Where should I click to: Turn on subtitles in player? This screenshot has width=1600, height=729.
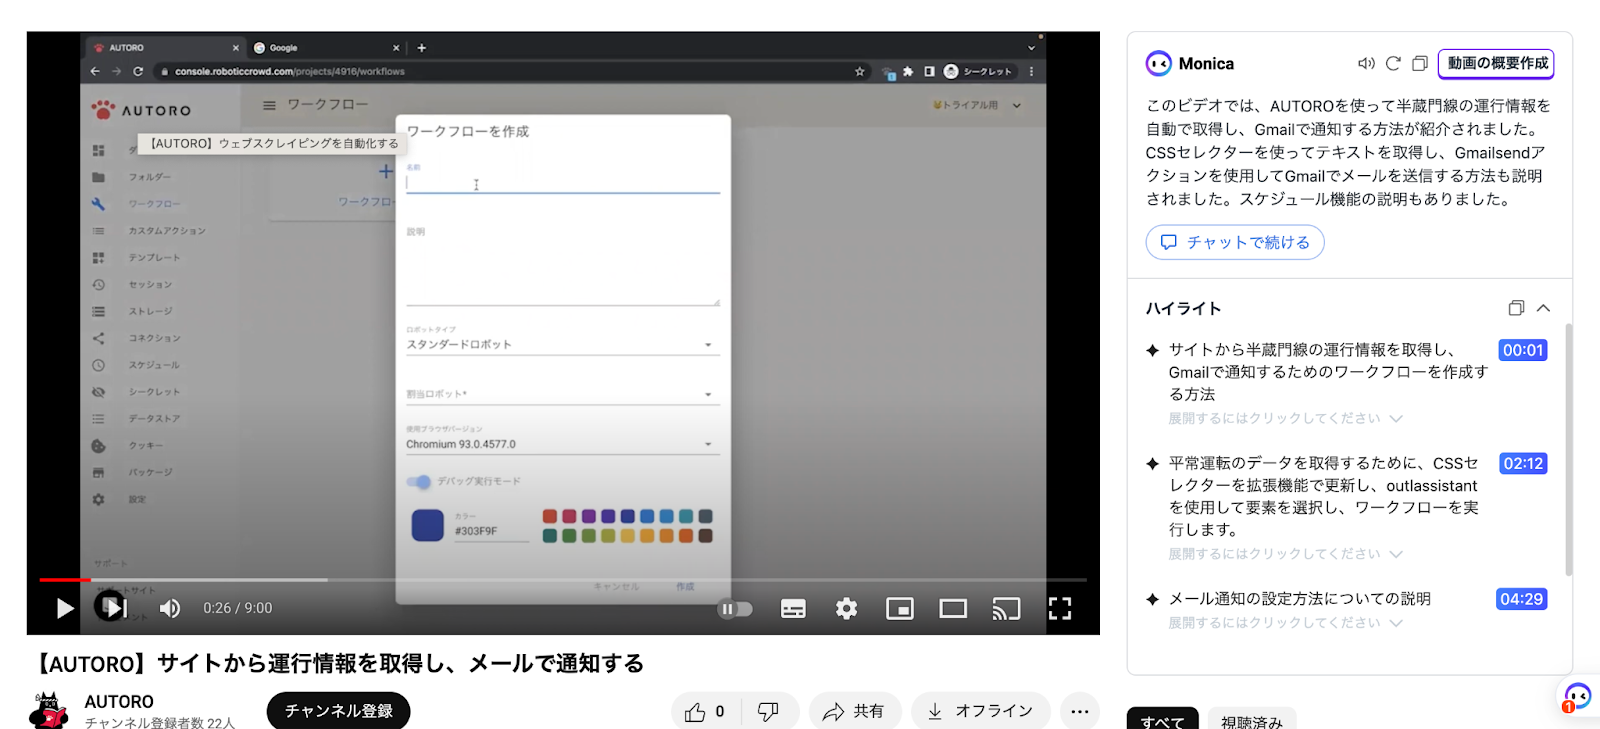pos(793,608)
